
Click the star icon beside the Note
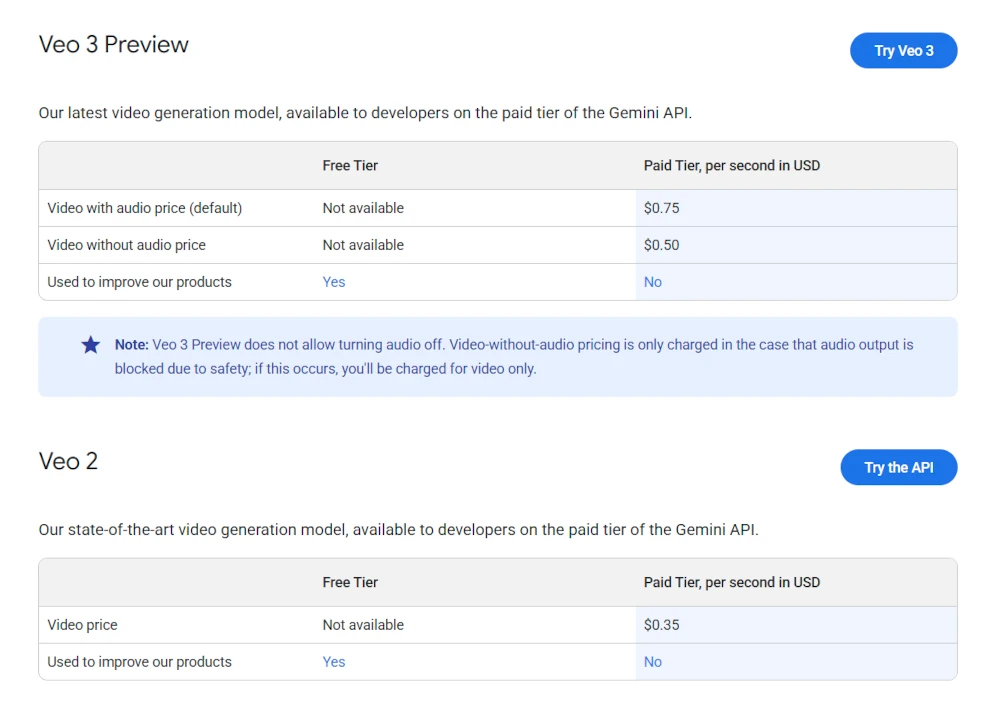[91, 345]
